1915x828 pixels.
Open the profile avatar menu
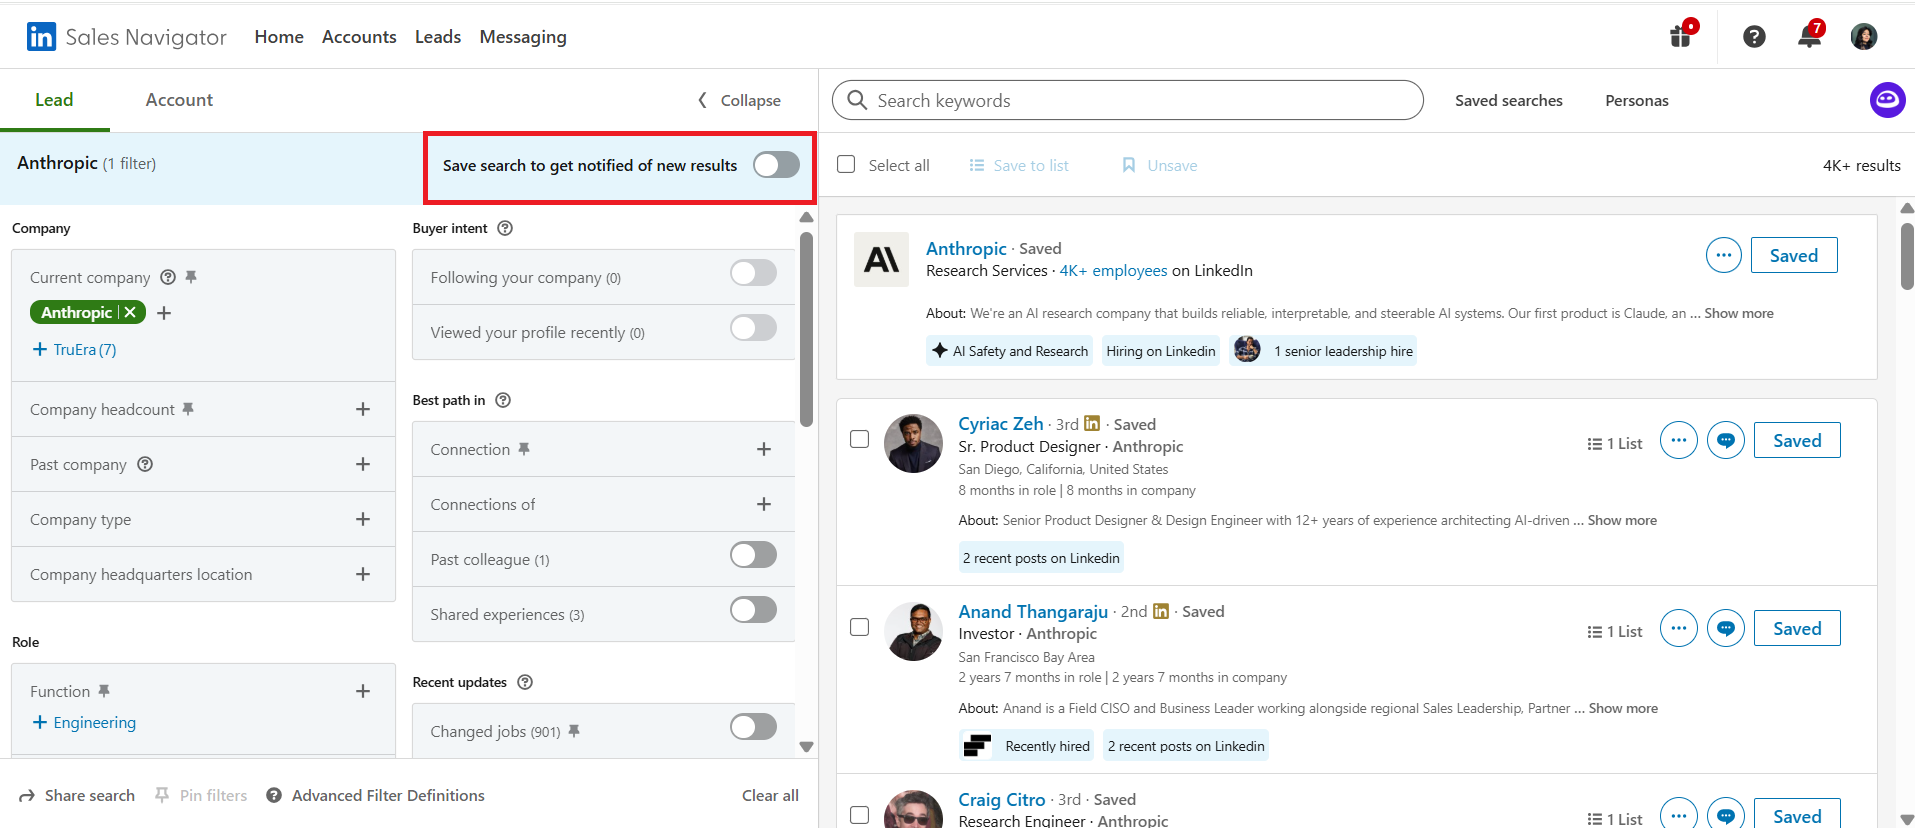pyautogui.click(x=1864, y=37)
